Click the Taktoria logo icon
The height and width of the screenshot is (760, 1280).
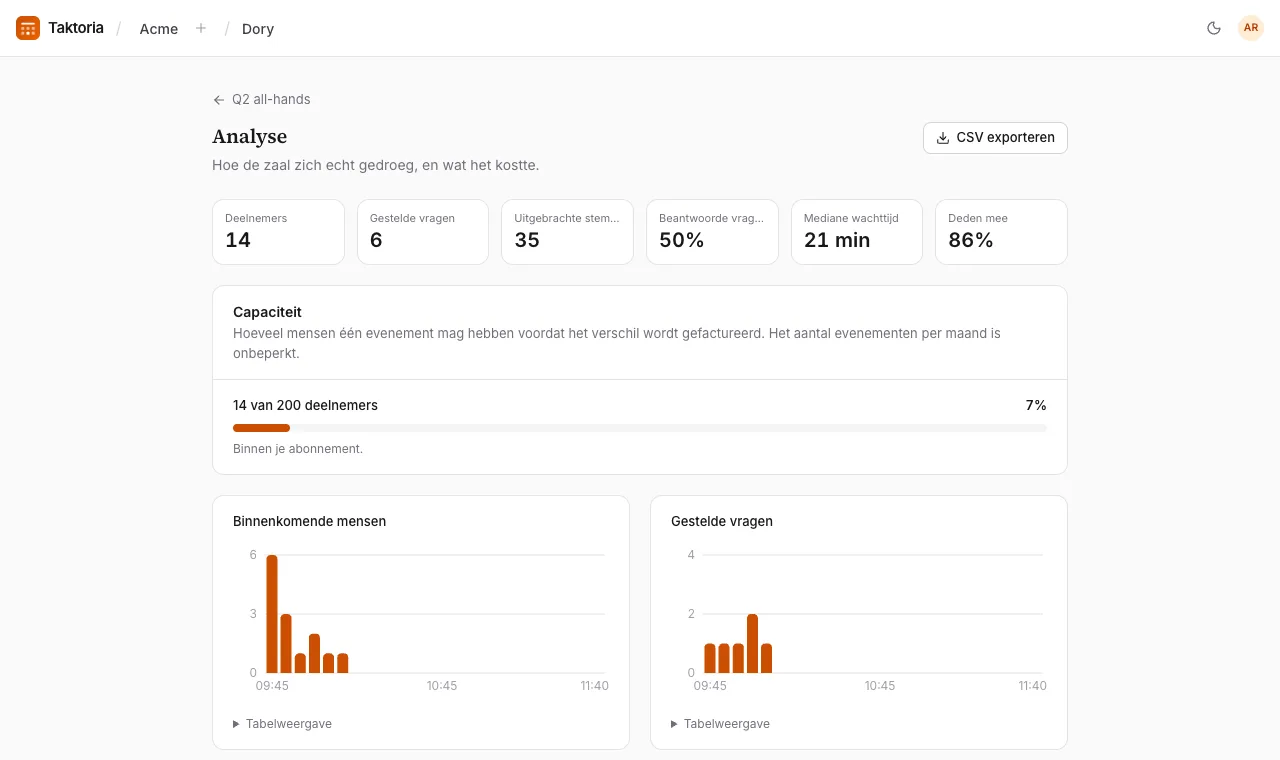tap(28, 28)
